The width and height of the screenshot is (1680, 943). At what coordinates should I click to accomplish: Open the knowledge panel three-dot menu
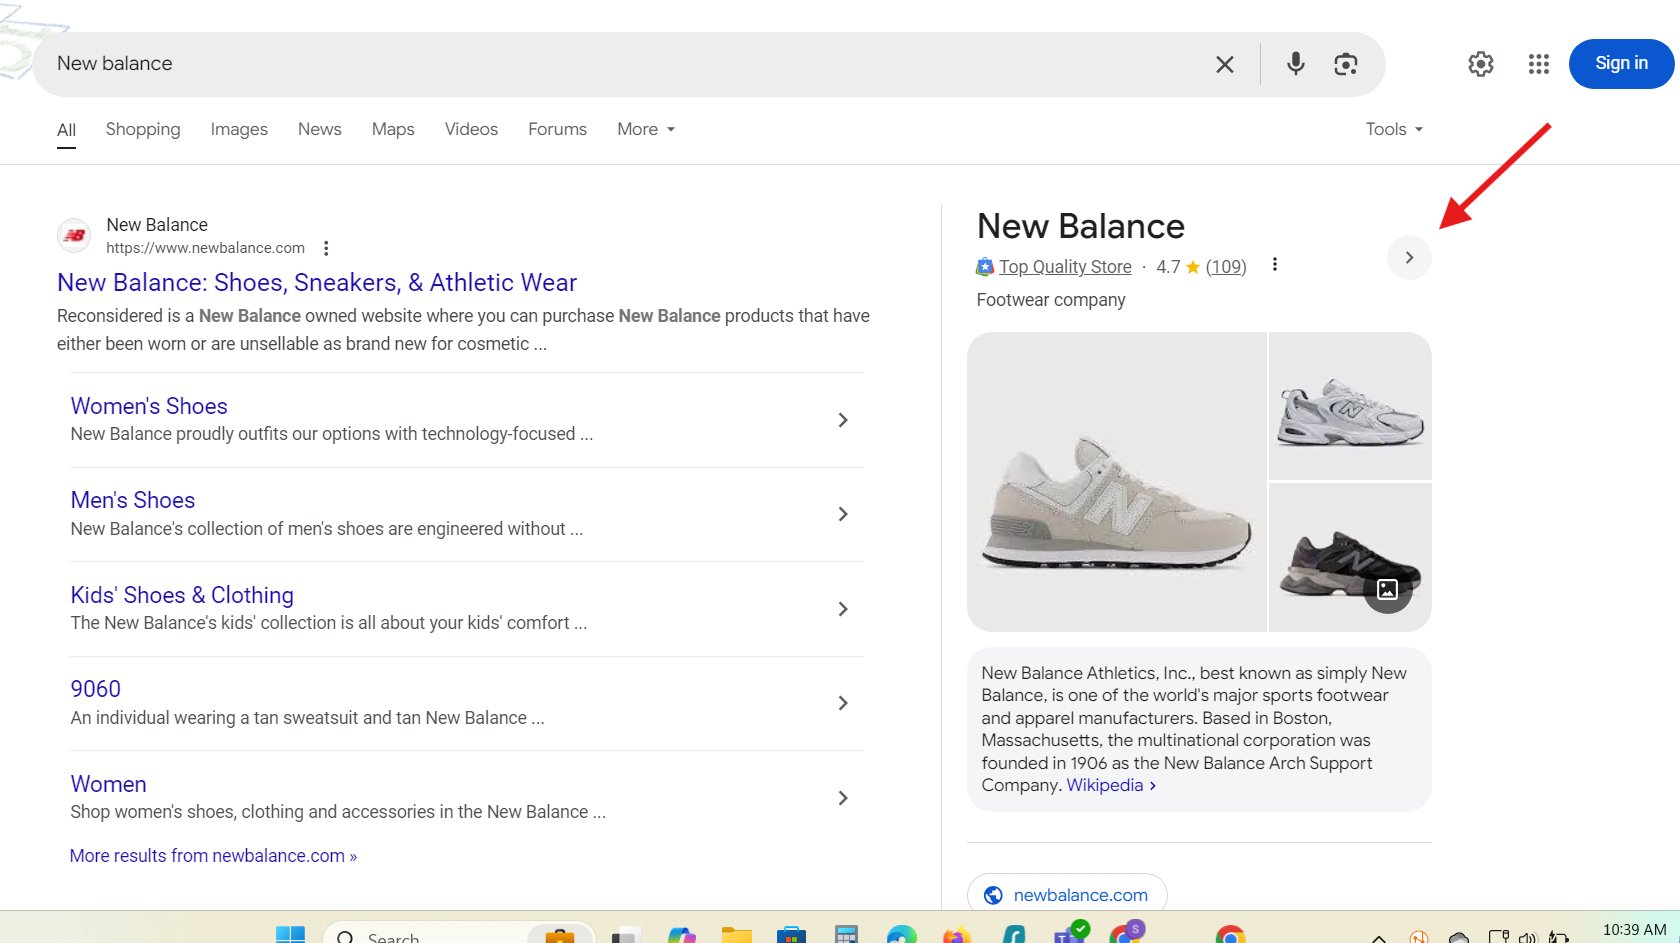coord(1275,264)
